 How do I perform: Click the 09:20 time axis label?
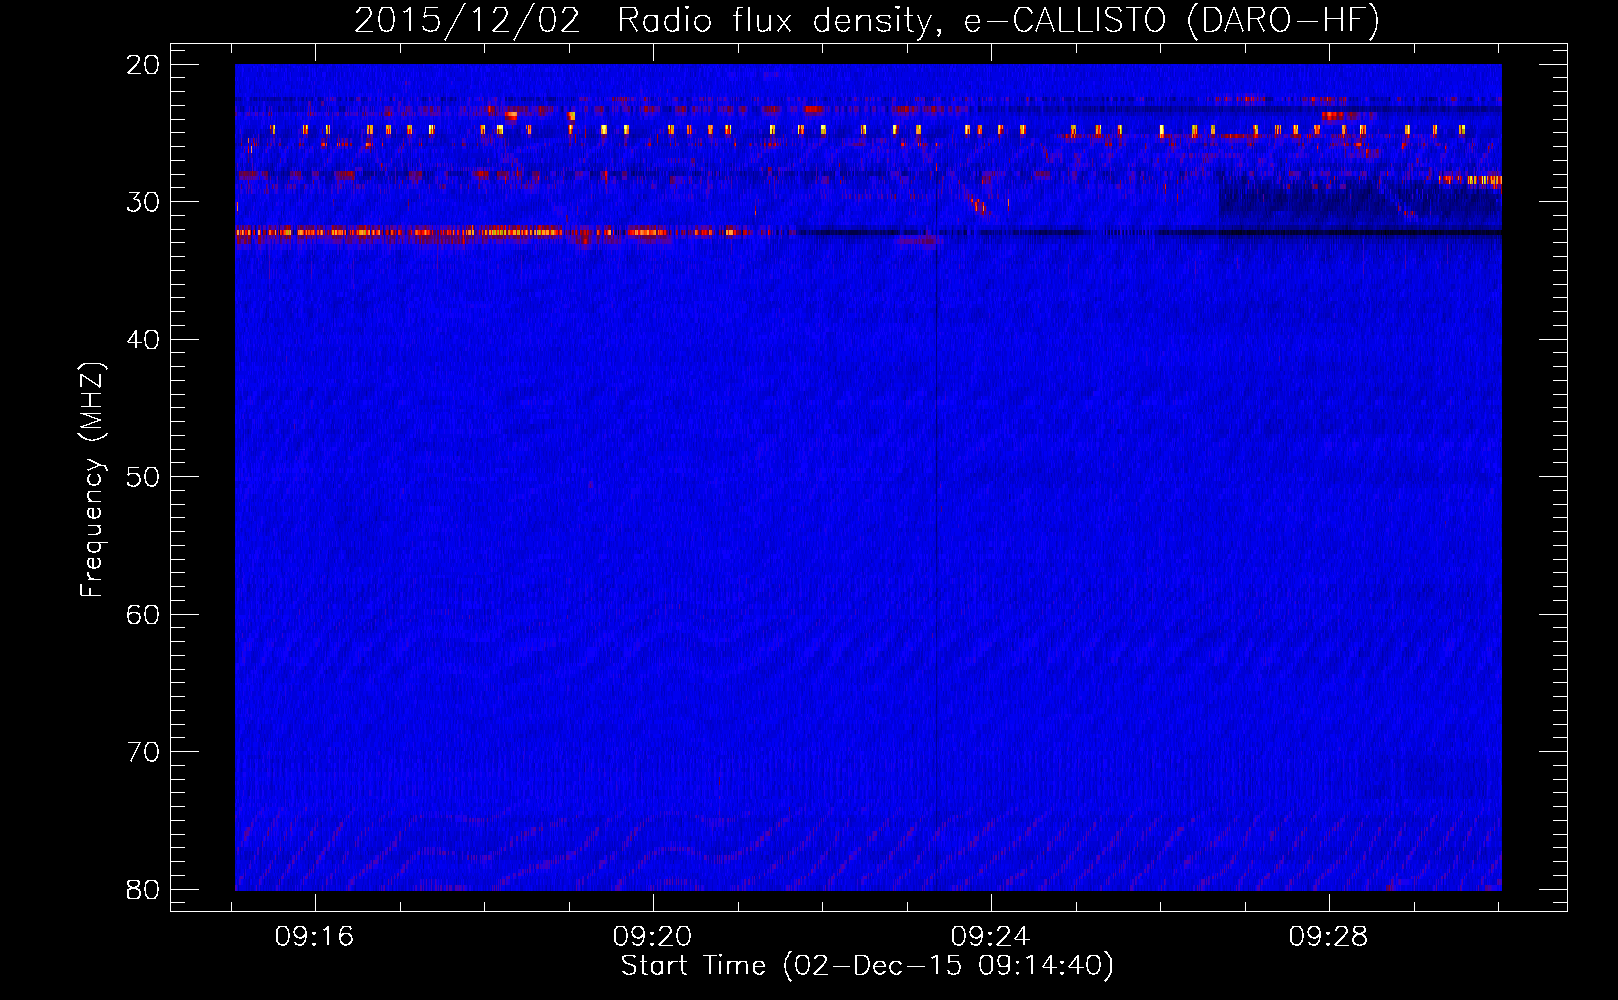pyautogui.click(x=653, y=937)
